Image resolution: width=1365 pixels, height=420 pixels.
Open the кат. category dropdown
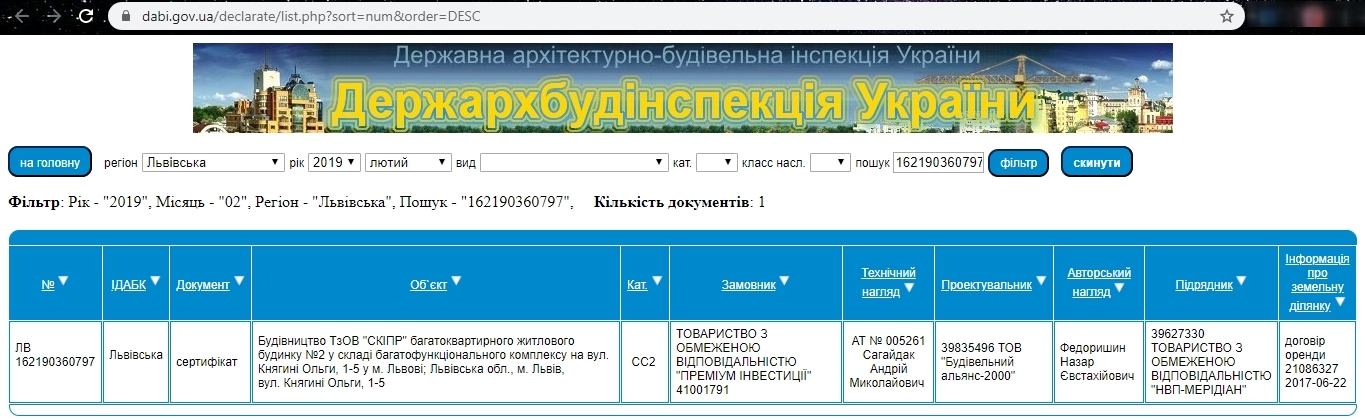(716, 162)
